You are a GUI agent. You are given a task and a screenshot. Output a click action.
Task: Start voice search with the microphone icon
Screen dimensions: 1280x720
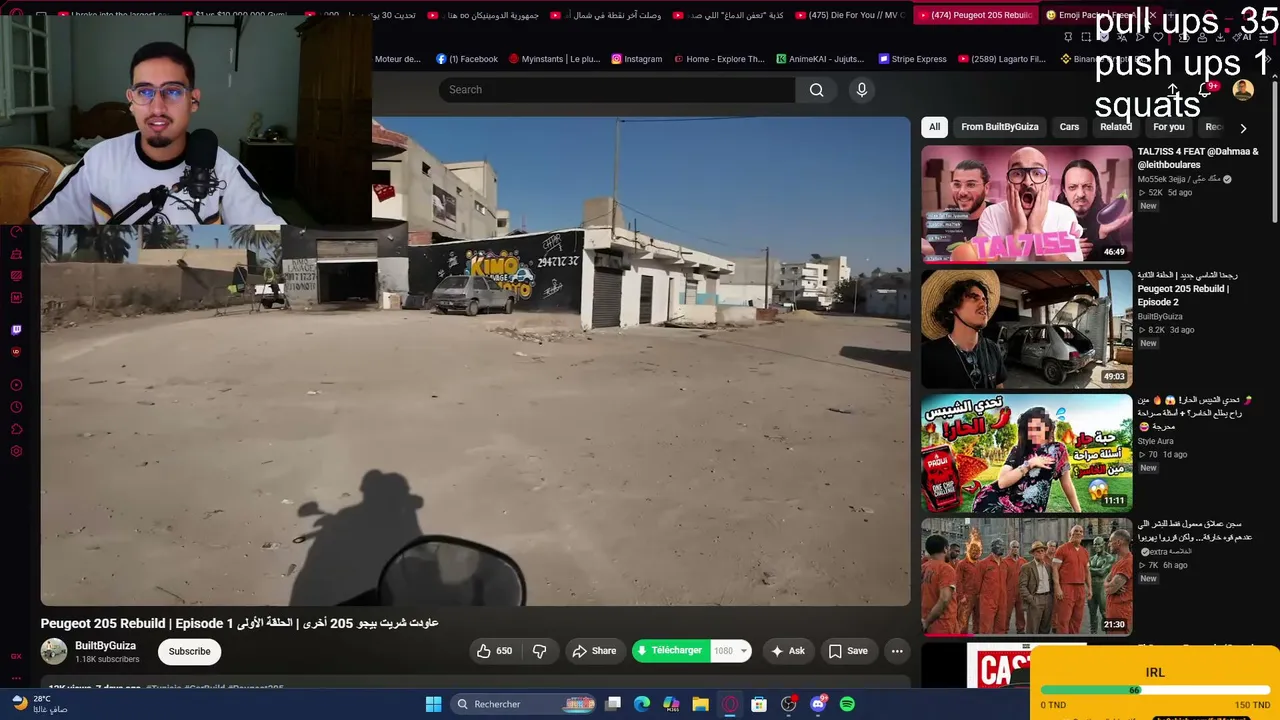click(x=862, y=90)
